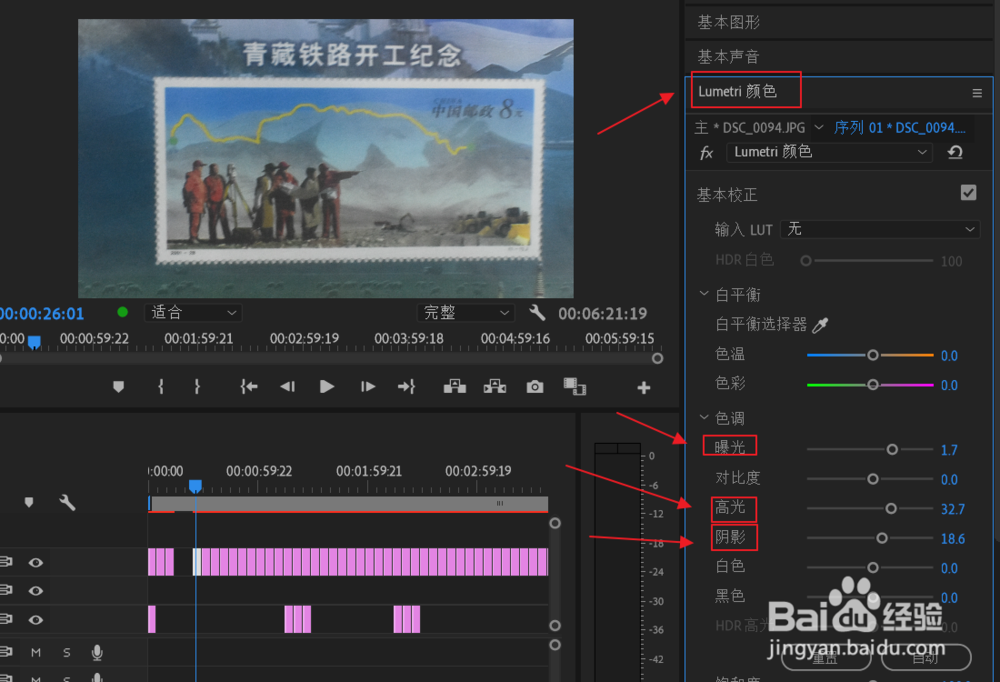1000x682 pixels.
Task: Open the Comparison View icon
Action: 575,387
